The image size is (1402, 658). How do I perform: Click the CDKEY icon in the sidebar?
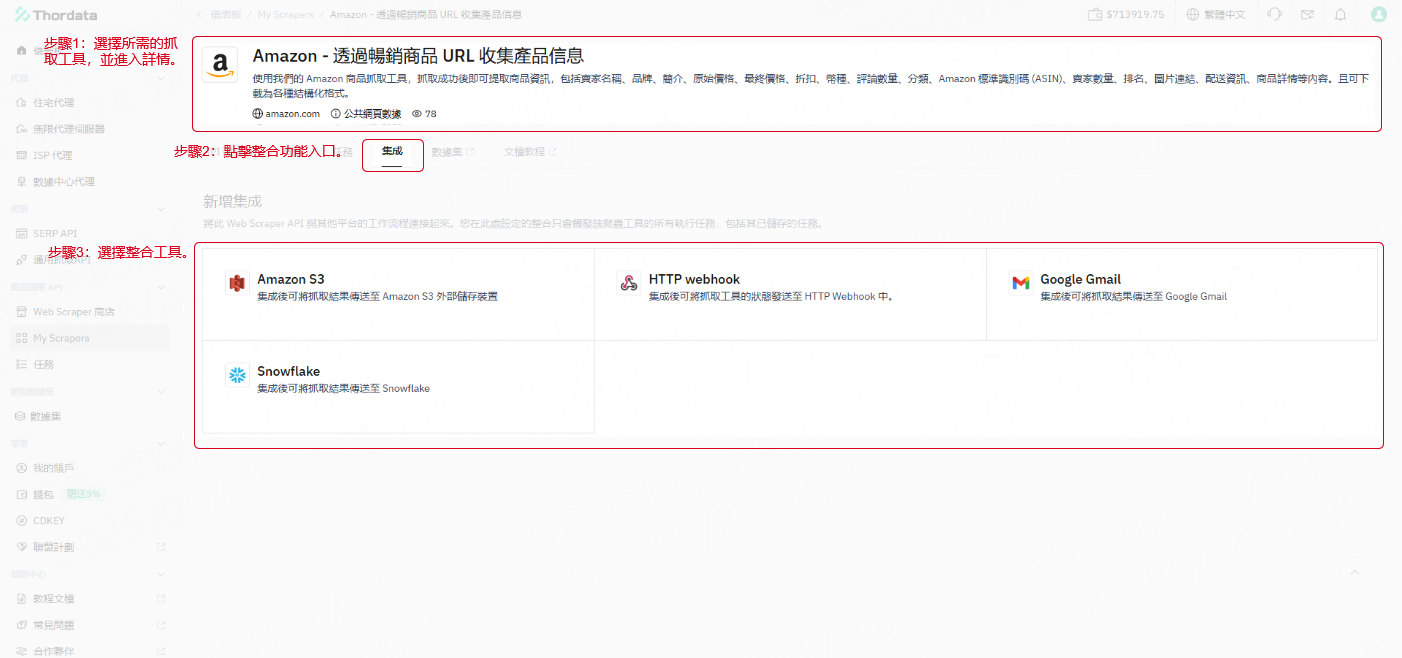point(22,520)
